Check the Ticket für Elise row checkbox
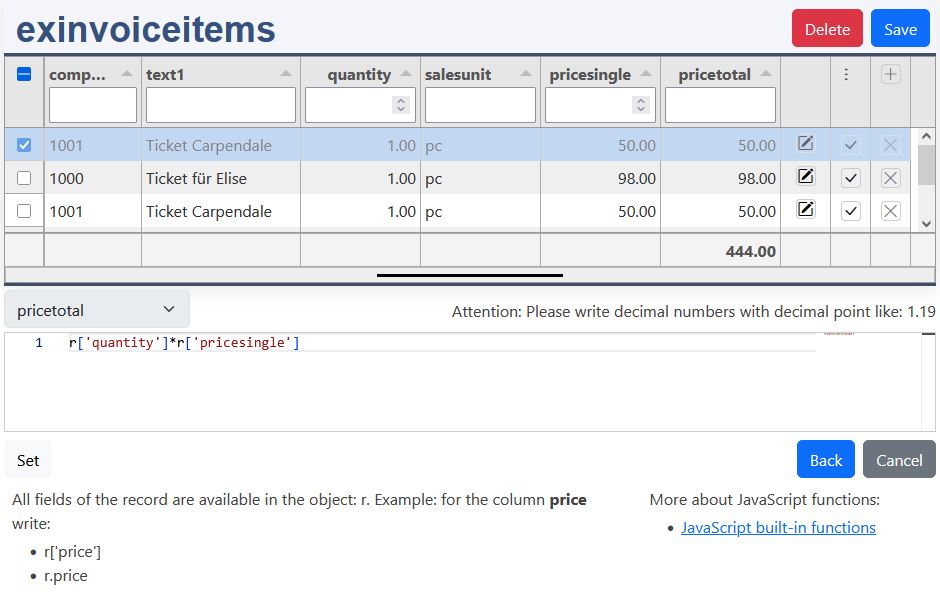The image size is (940, 613). (24, 178)
